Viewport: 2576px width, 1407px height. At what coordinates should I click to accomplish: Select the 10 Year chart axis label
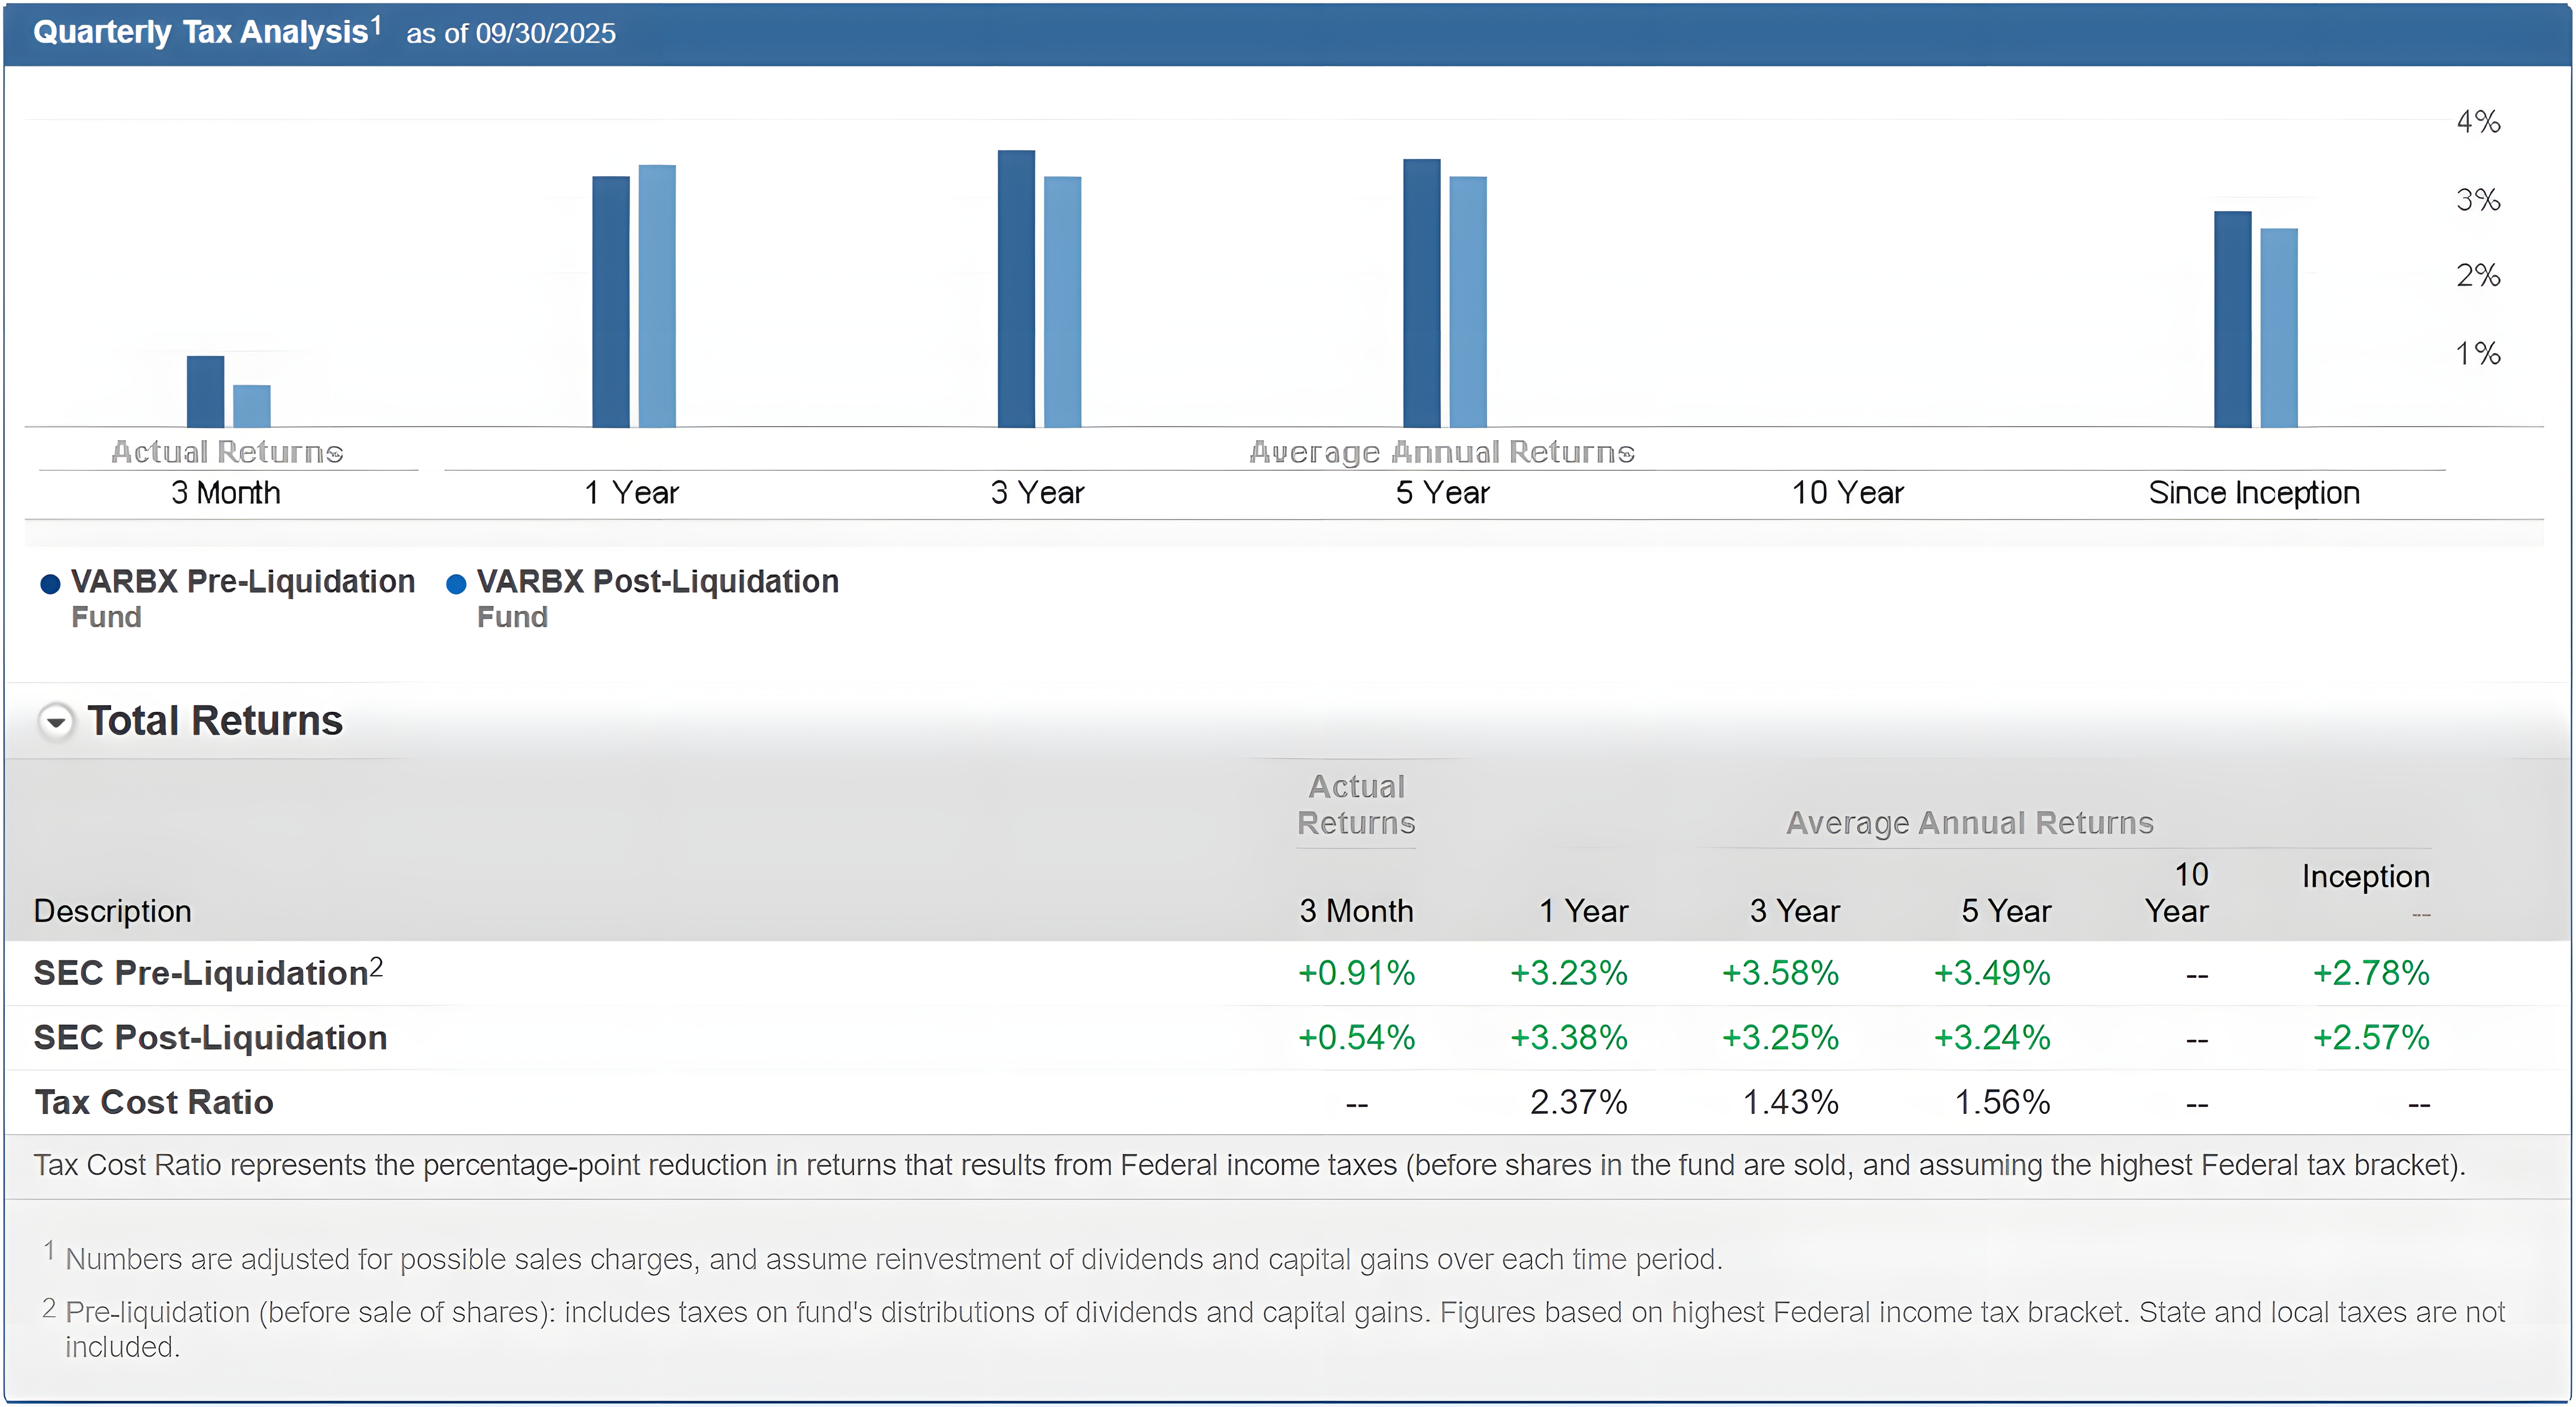pos(1847,493)
